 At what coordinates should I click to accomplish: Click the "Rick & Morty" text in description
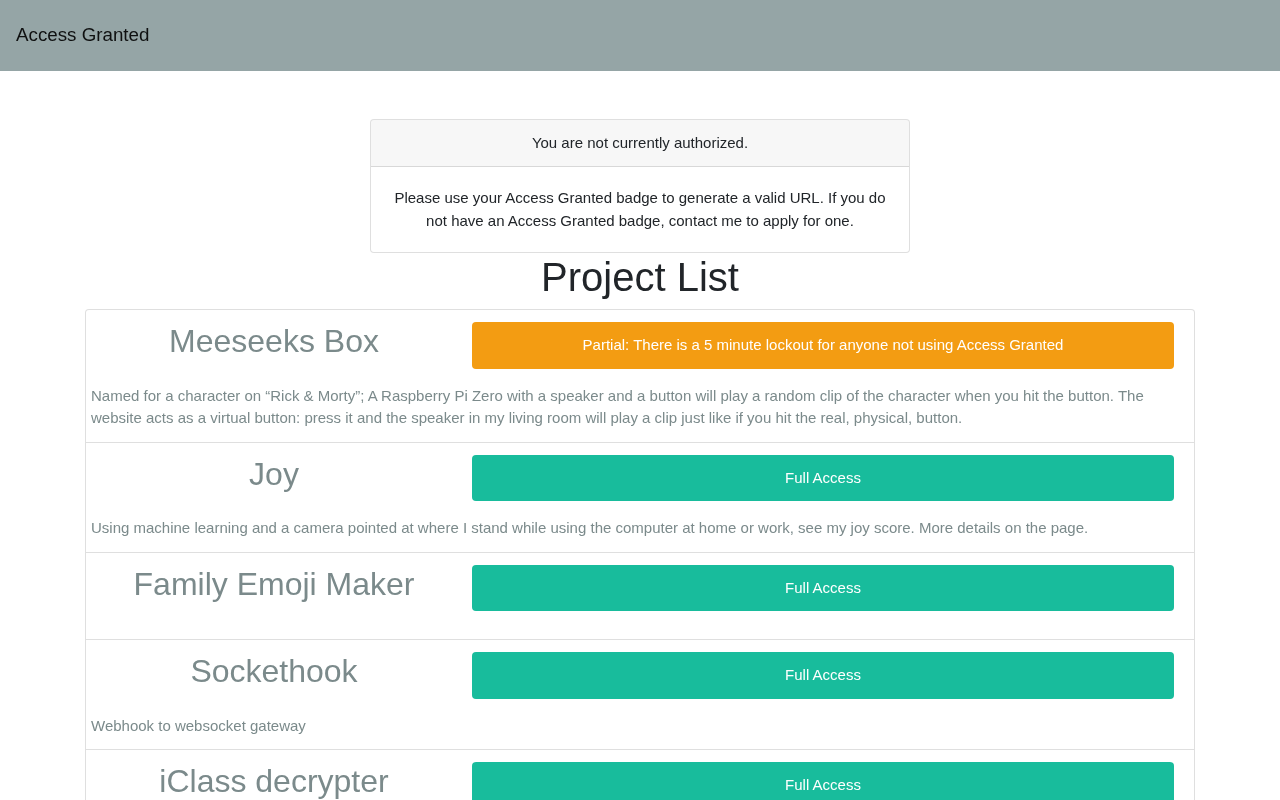(313, 396)
